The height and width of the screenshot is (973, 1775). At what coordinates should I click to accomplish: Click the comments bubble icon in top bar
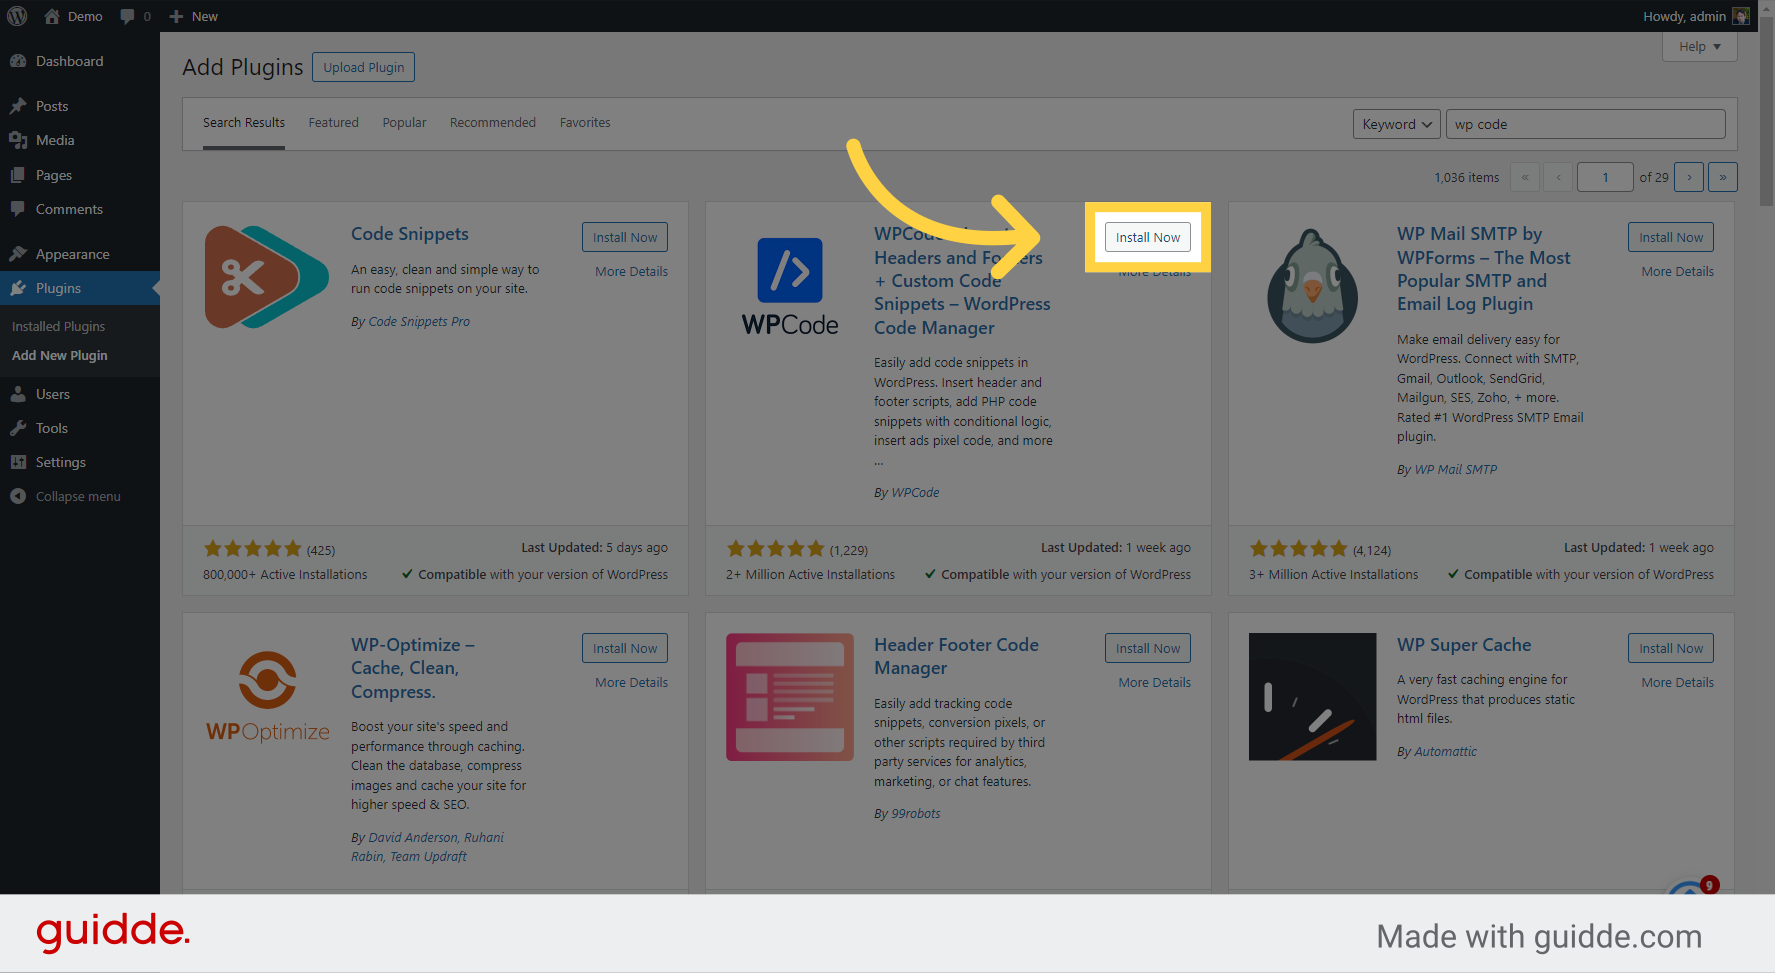[128, 16]
